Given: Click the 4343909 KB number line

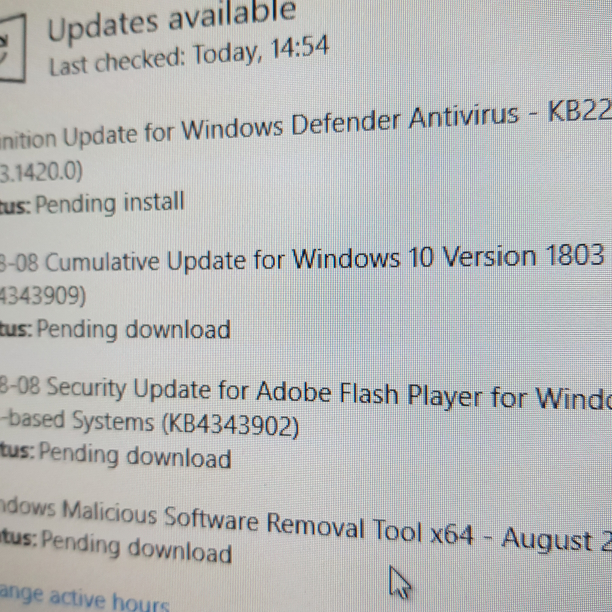Looking at the screenshot, I should (43, 296).
